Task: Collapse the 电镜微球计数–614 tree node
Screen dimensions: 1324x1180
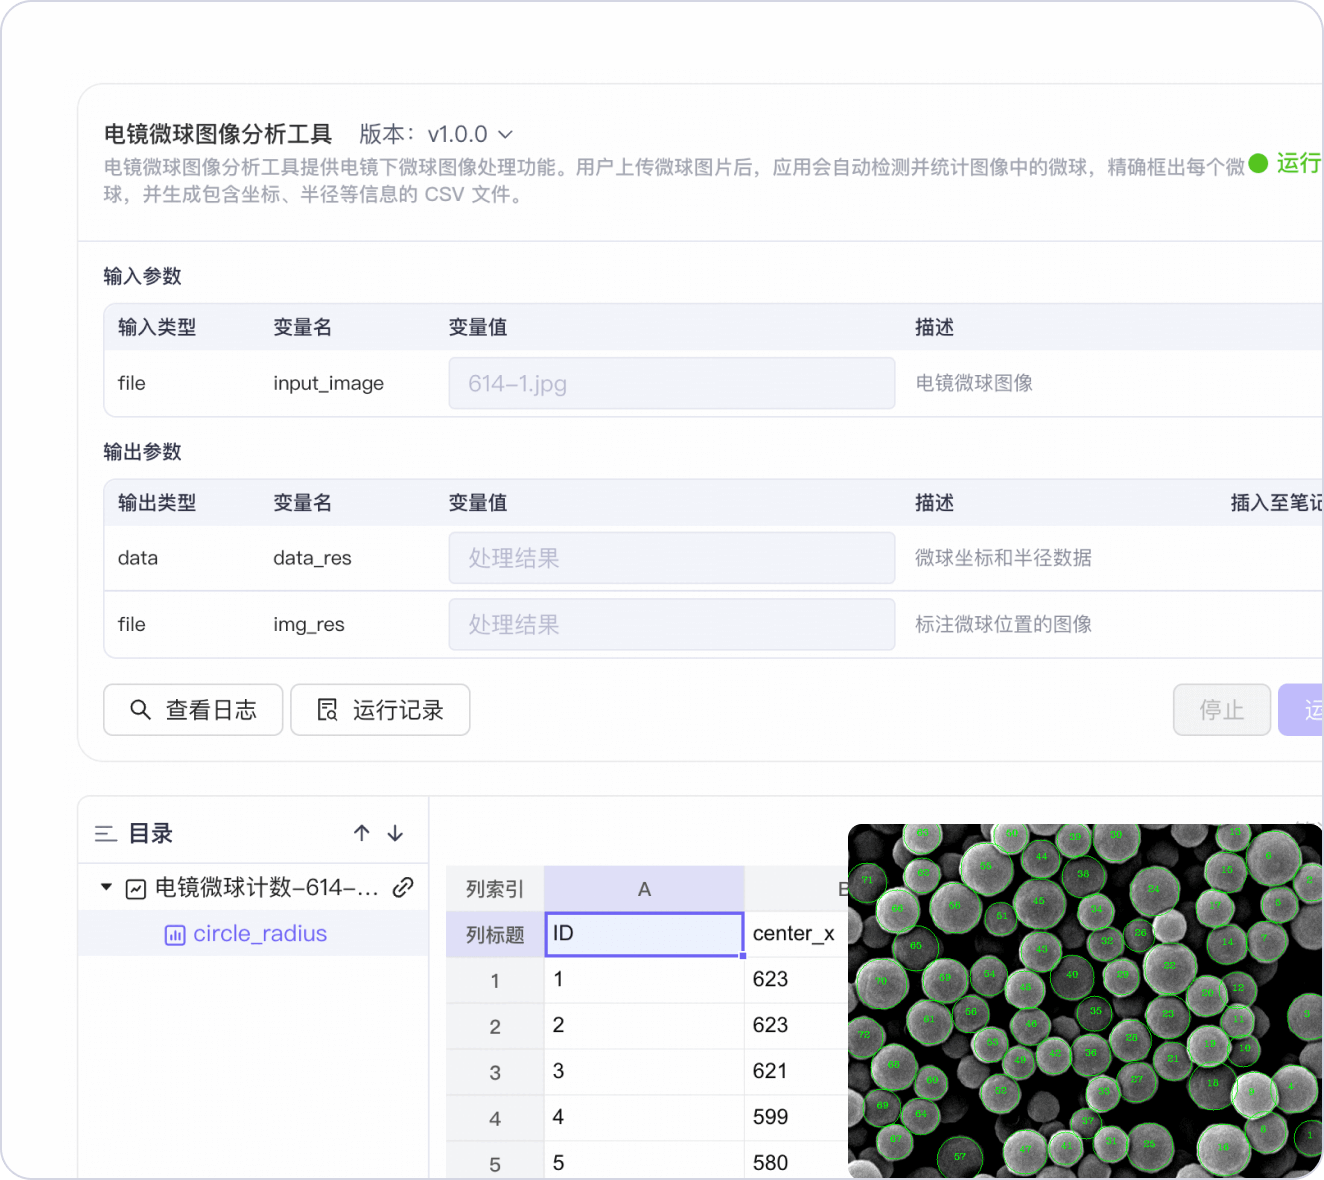Action: (x=106, y=887)
